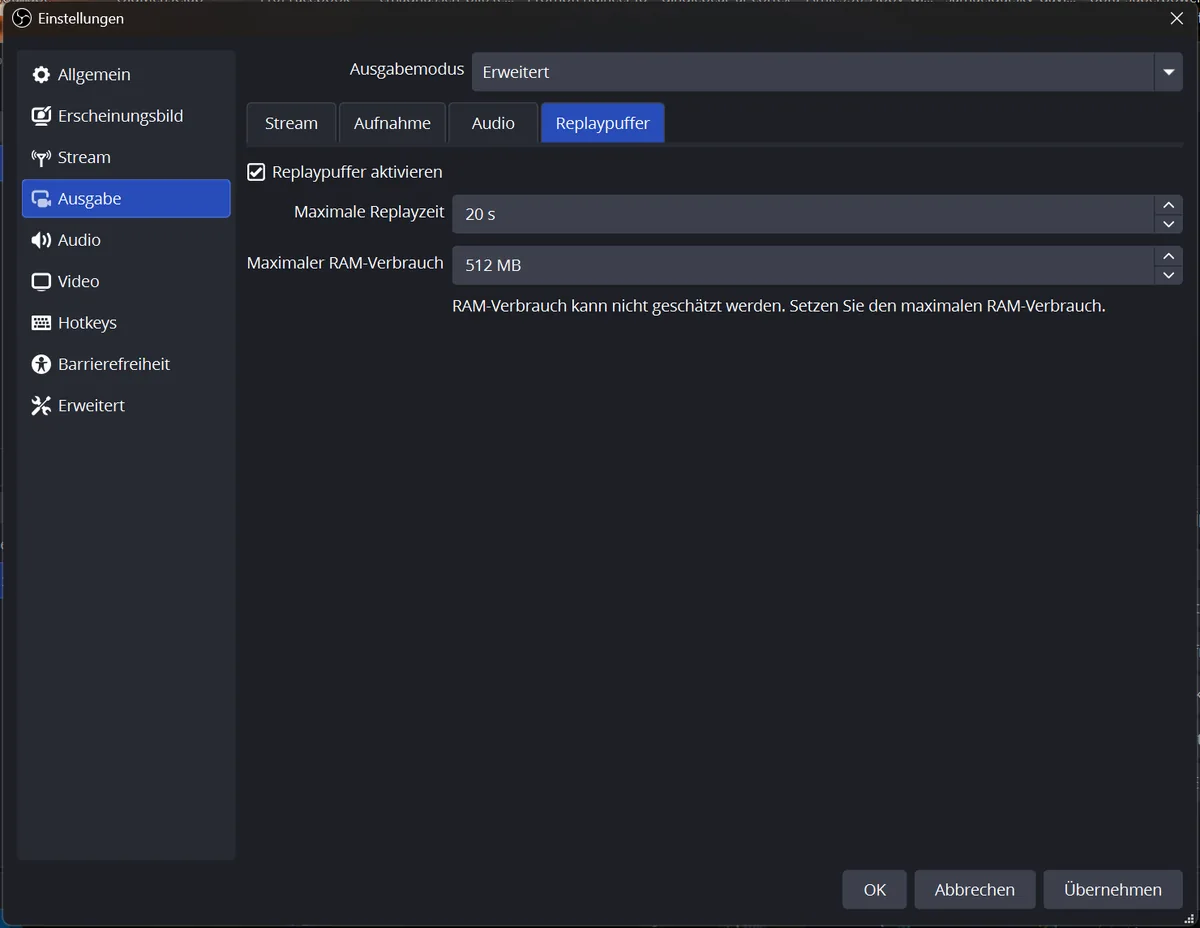Increase Maximaler RAM-Verbrauch with up arrow
The image size is (1200, 928).
[x=1168, y=256]
